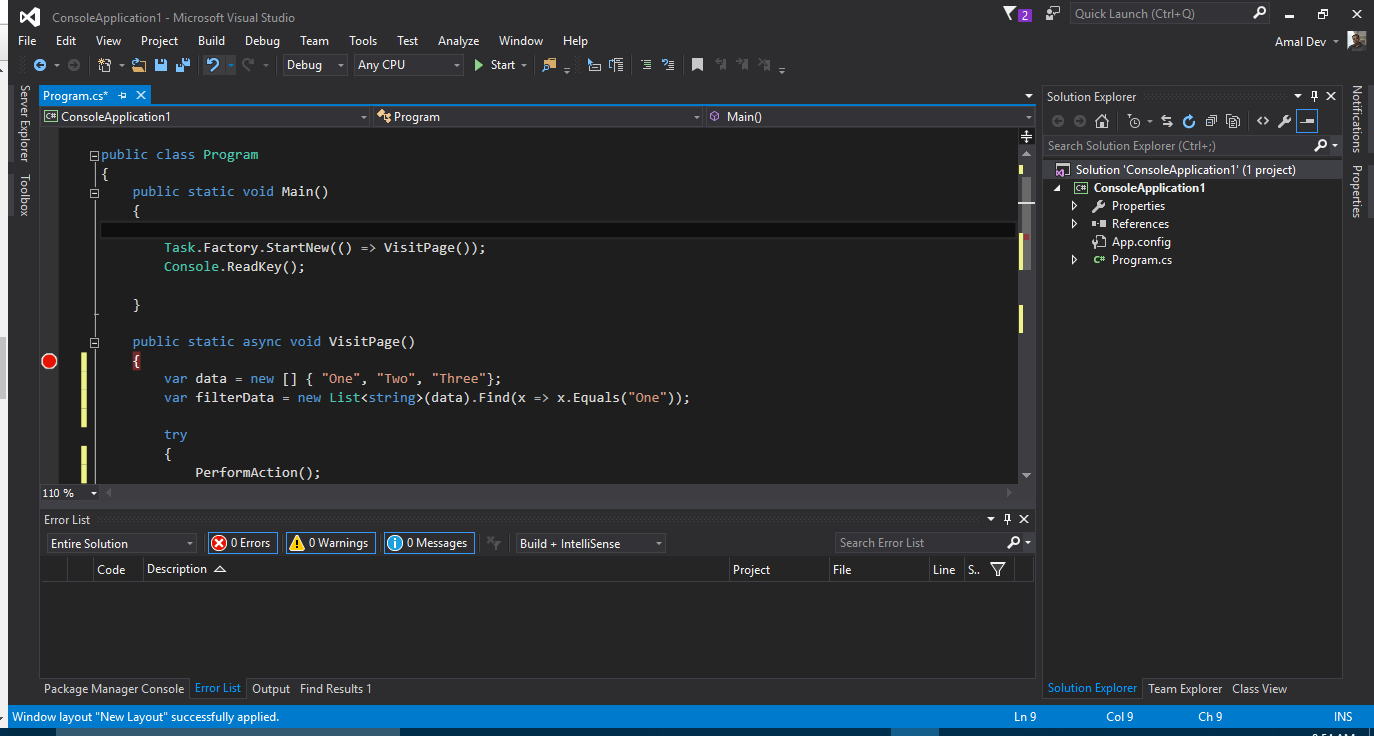Switch to the Output tab
Image resolution: width=1374 pixels, height=736 pixels.
(x=270, y=689)
